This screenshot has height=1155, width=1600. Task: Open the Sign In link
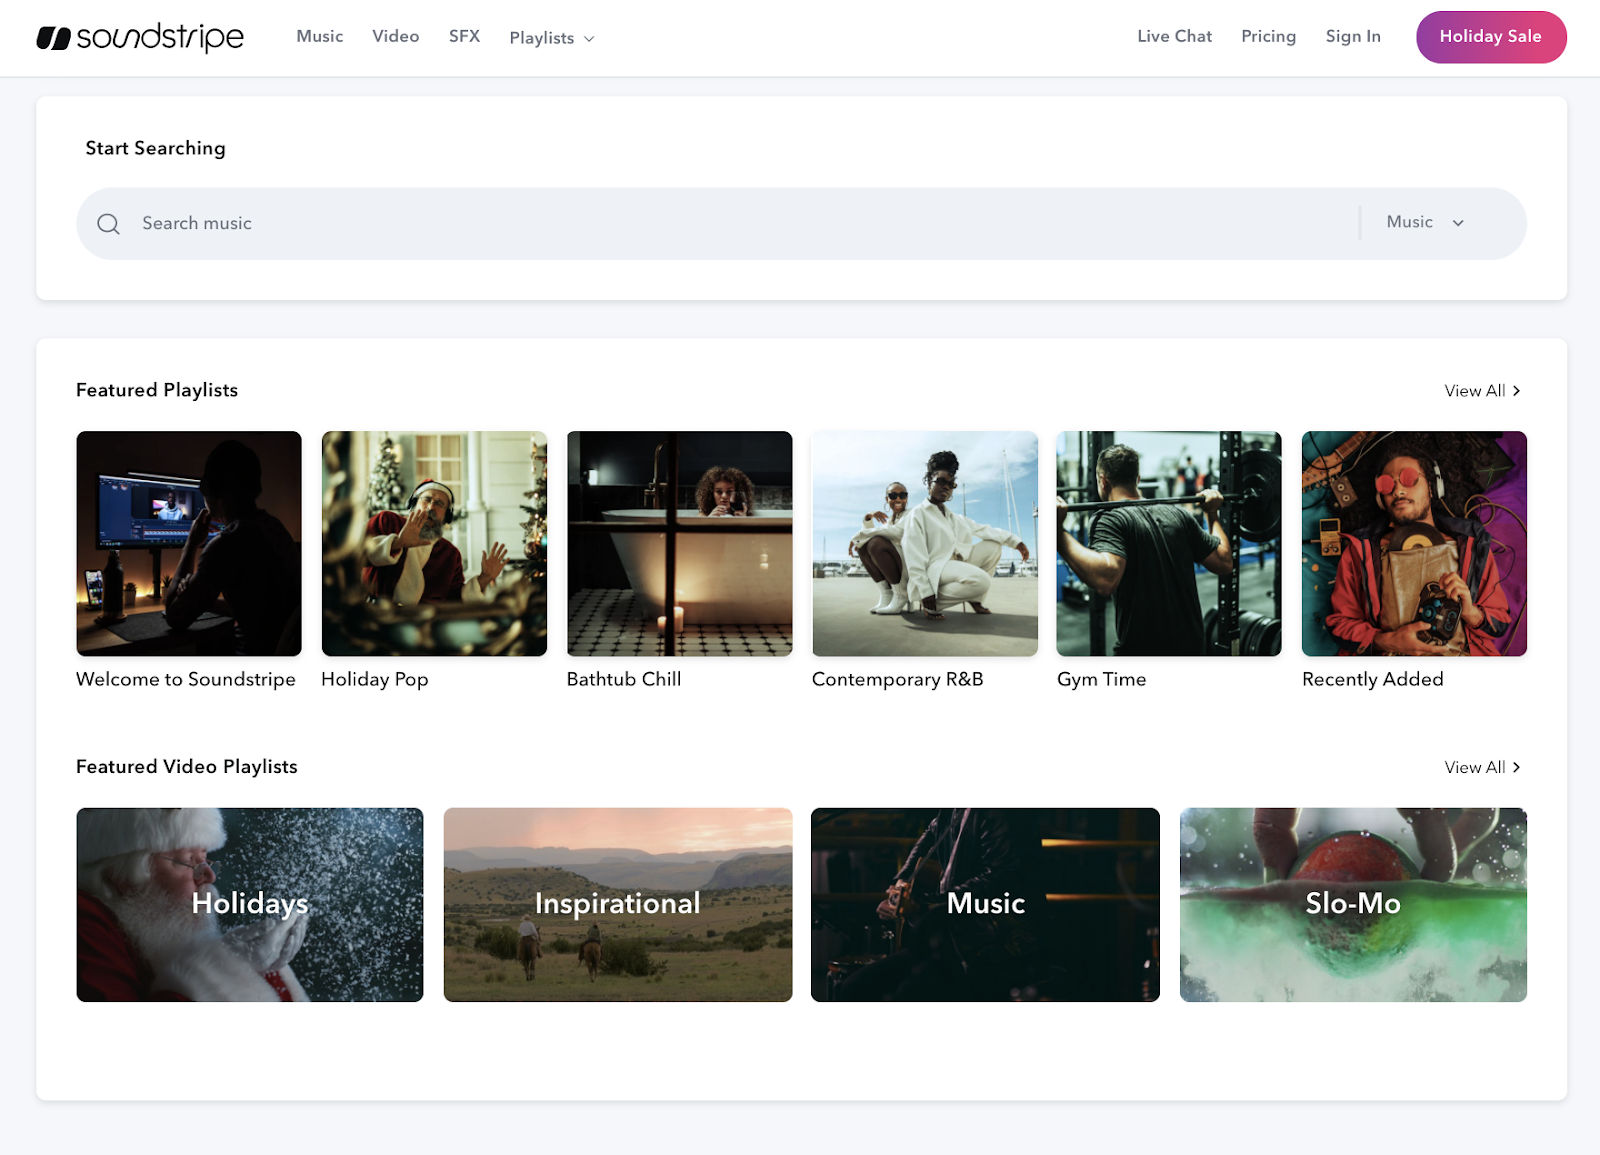(x=1352, y=36)
